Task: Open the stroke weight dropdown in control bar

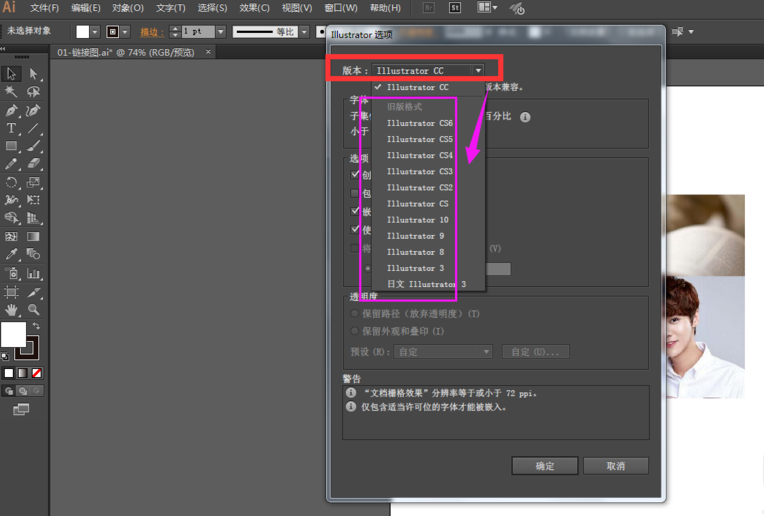Action: click(x=221, y=32)
